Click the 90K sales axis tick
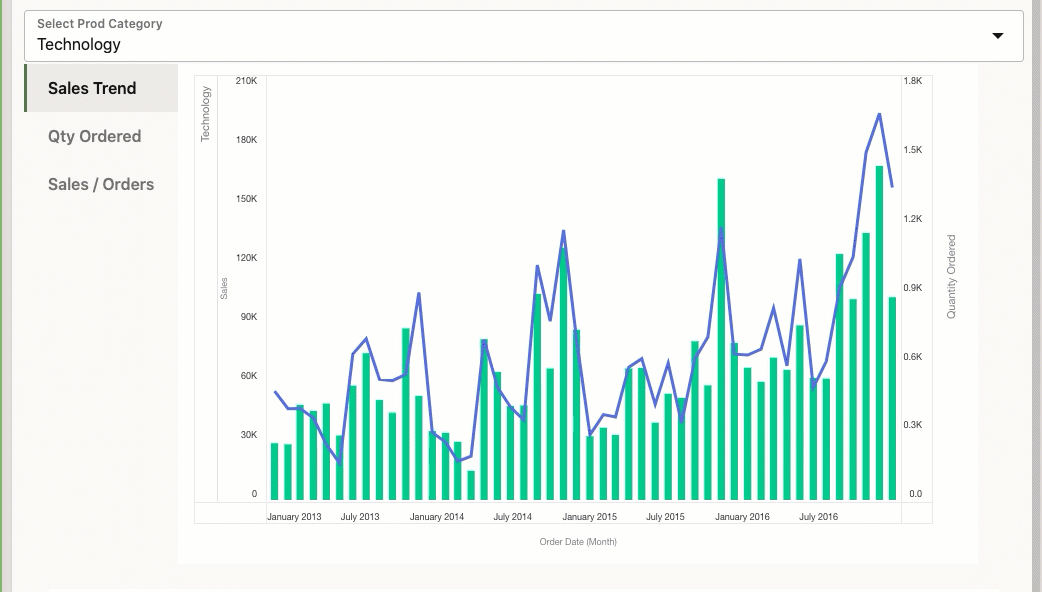This screenshot has width=1042, height=592. (249, 317)
